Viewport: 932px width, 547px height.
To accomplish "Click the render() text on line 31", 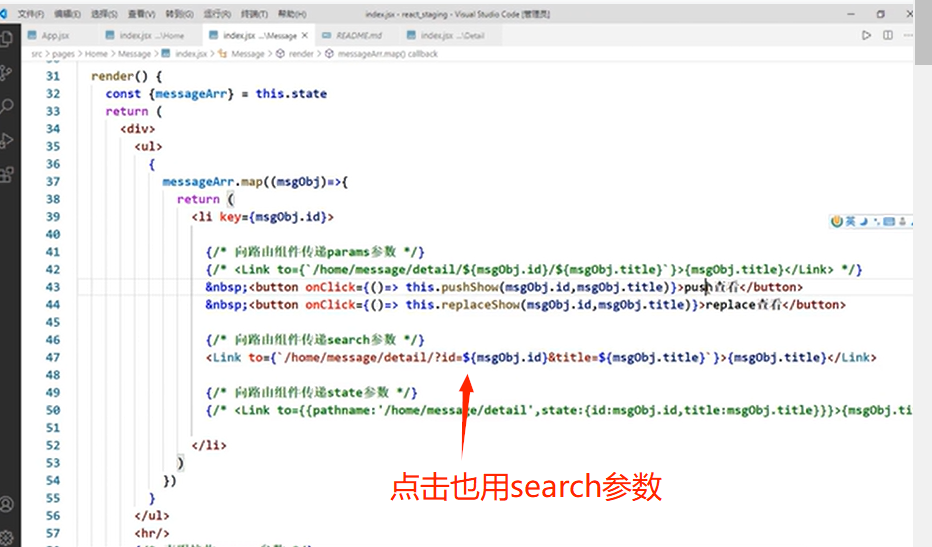I will tap(119, 76).
